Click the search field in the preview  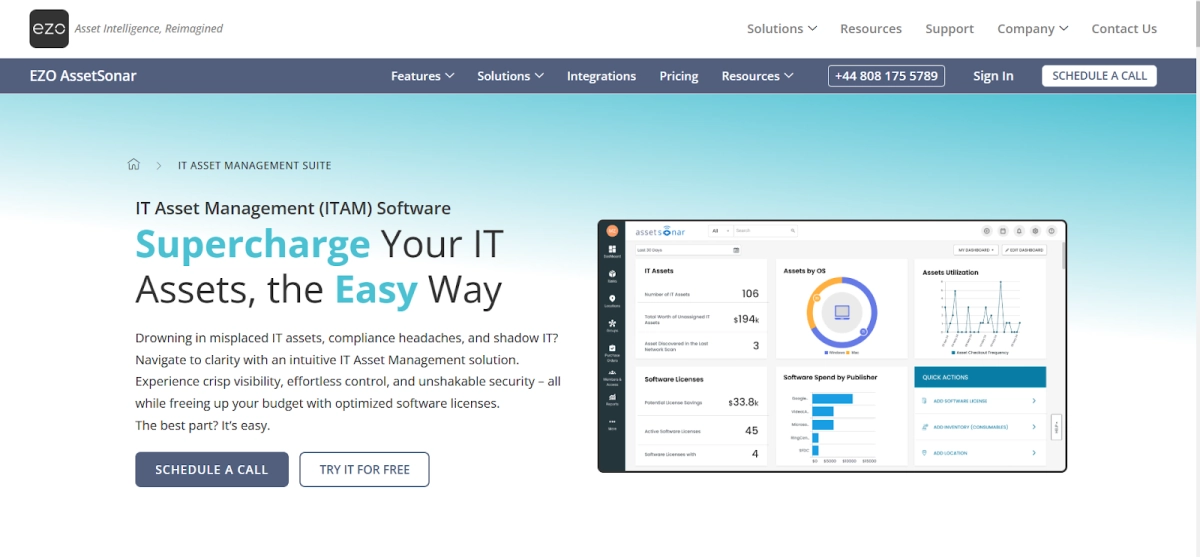pyautogui.click(x=766, y=230)
